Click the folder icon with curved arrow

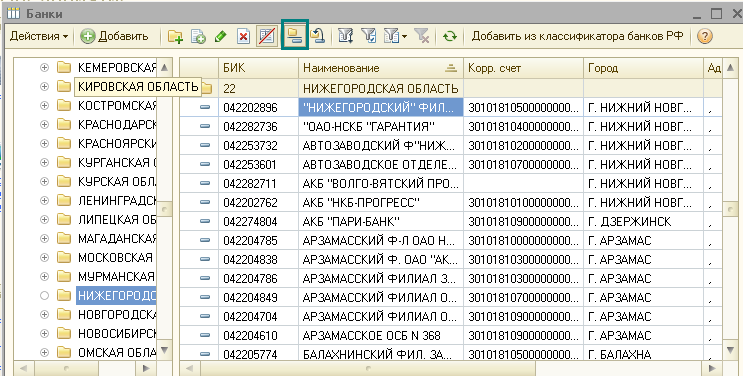tap(317, 37)
